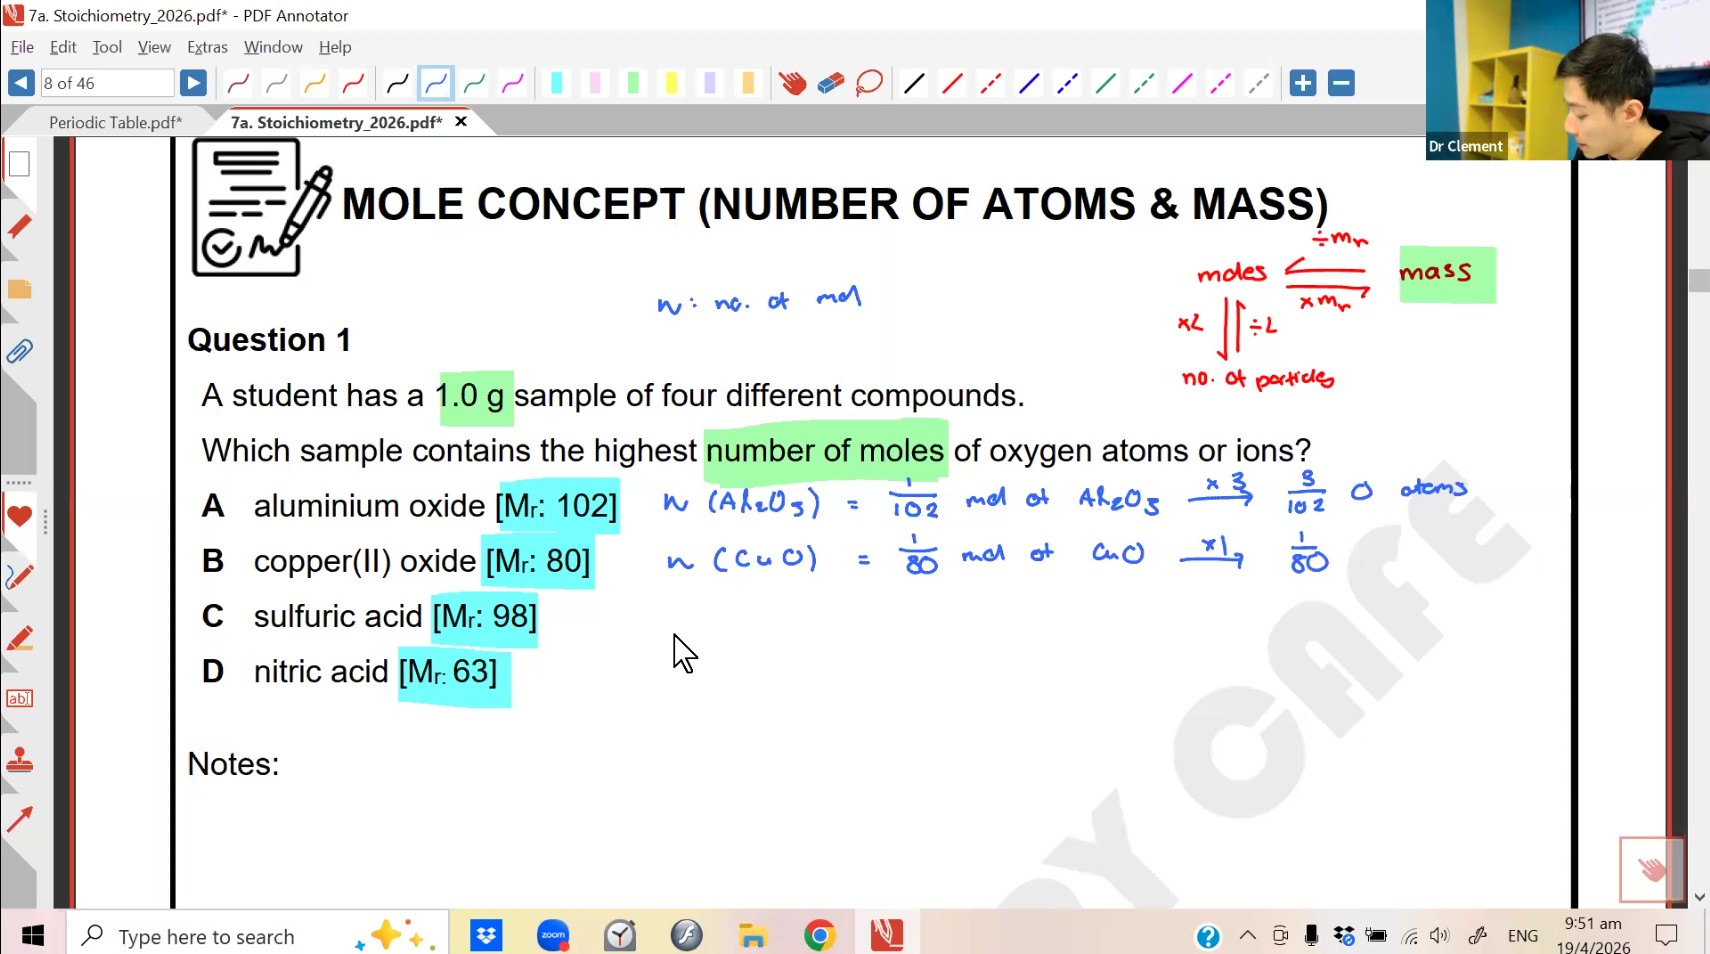Viewport: 1710px width, 954px height.
Task: Zoom in with the blue plus button
Action: [1303, 83]
